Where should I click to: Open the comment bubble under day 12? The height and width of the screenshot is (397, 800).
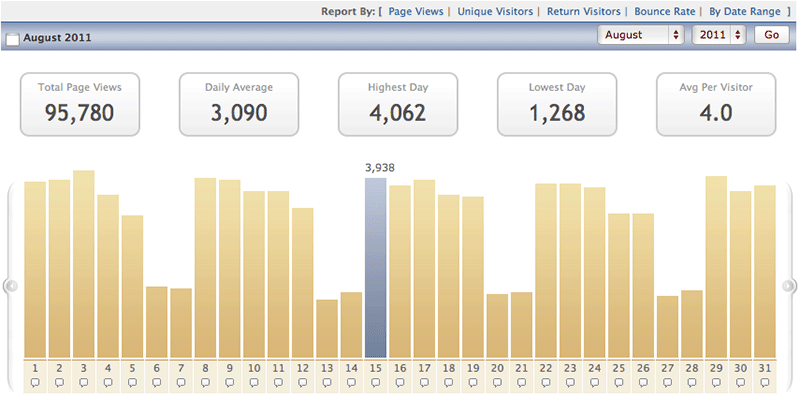click(303, 382)
